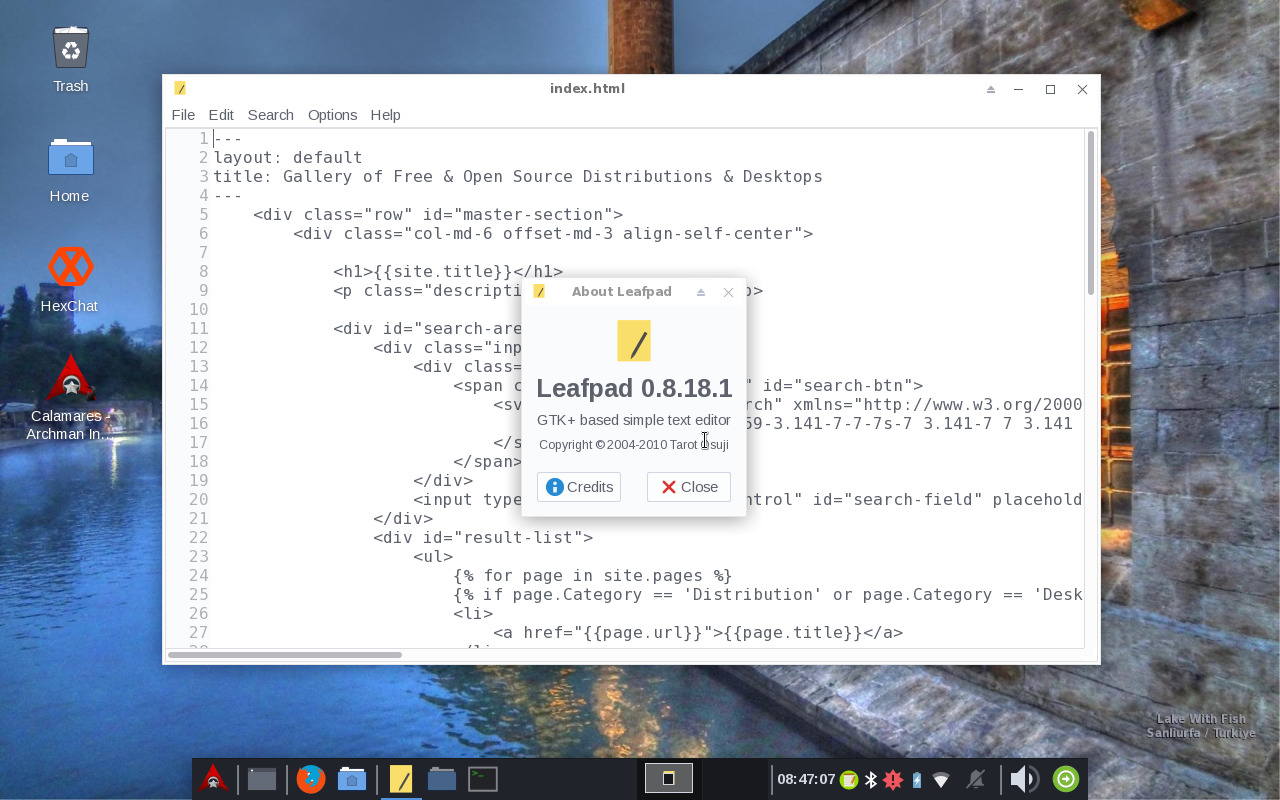Screen dimensions: 1280x800
Task: Toggle mute on the volume speaker icon
Action: pyautogui.click(x=1021, y=778)
